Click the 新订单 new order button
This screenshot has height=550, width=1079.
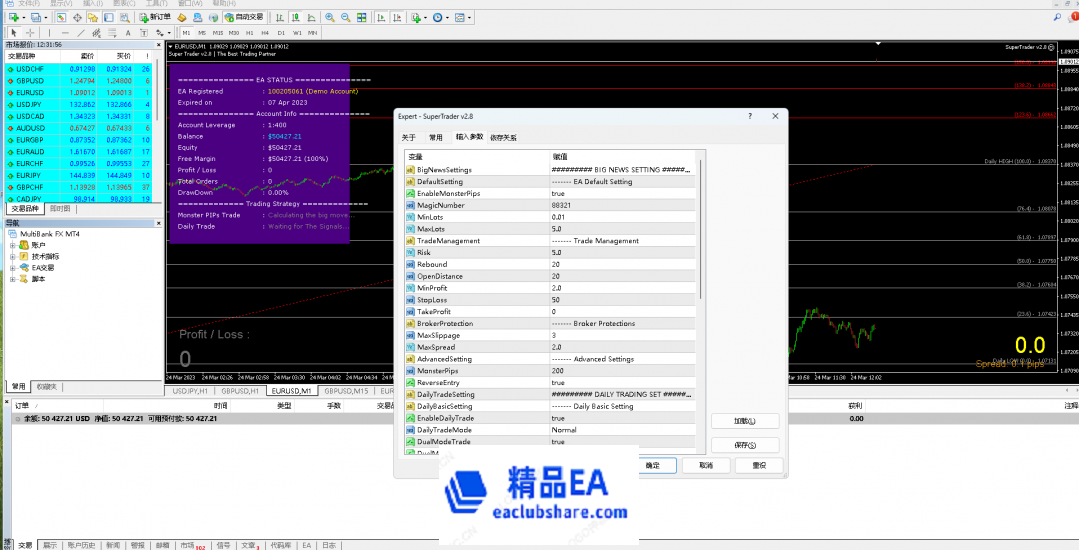tap(155, 17)
